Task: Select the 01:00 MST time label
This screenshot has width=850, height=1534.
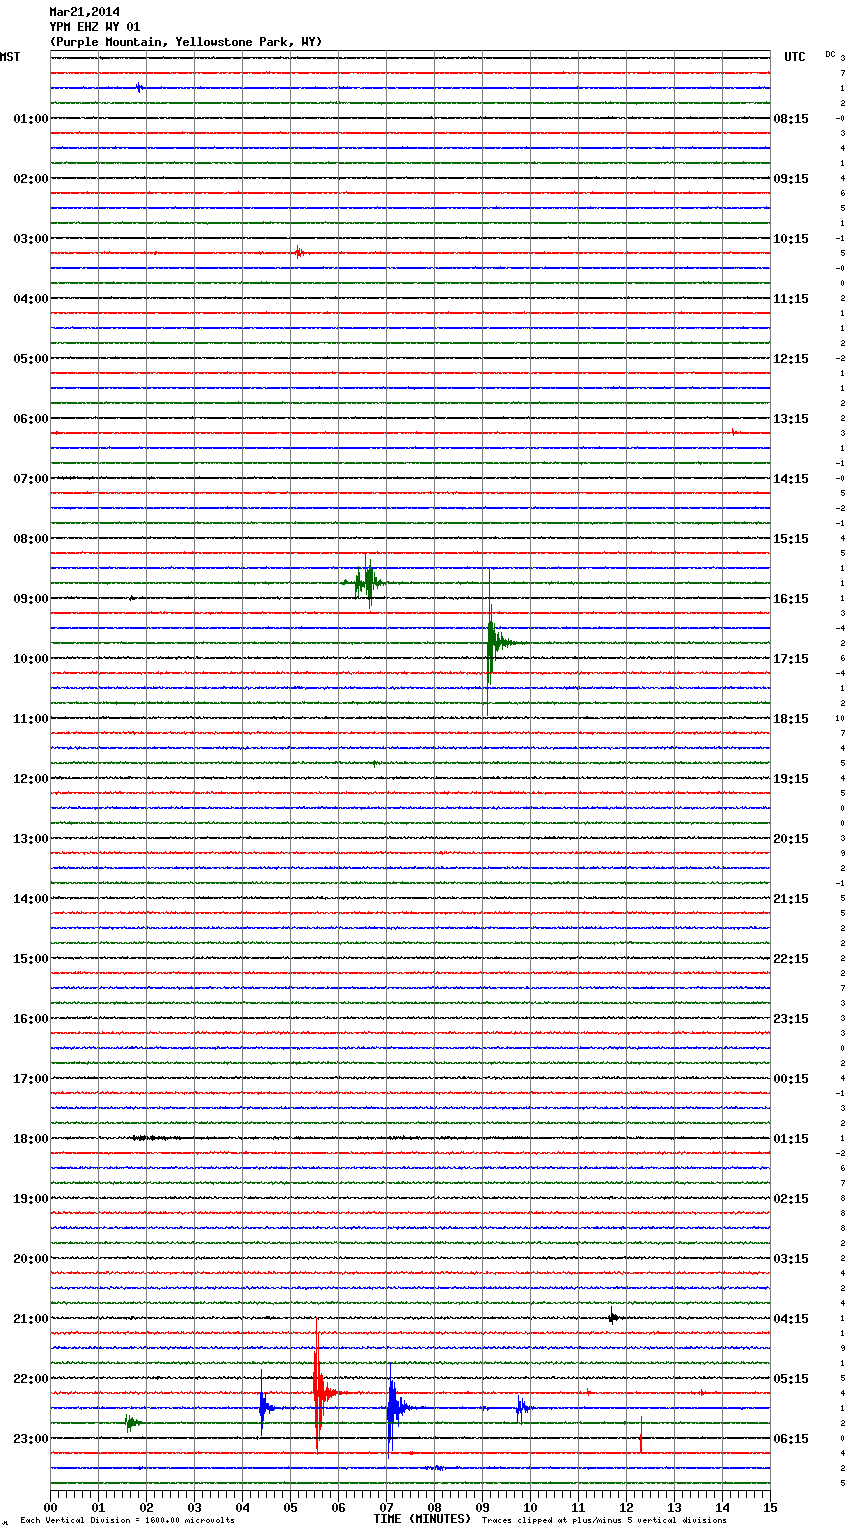Action: (31, 119)
